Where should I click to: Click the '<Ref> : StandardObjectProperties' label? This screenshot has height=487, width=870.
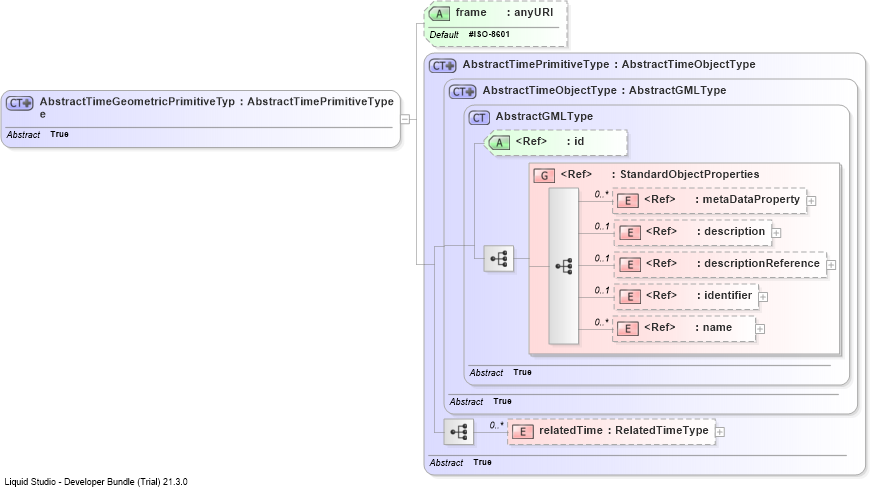click(x=660, y=174)
